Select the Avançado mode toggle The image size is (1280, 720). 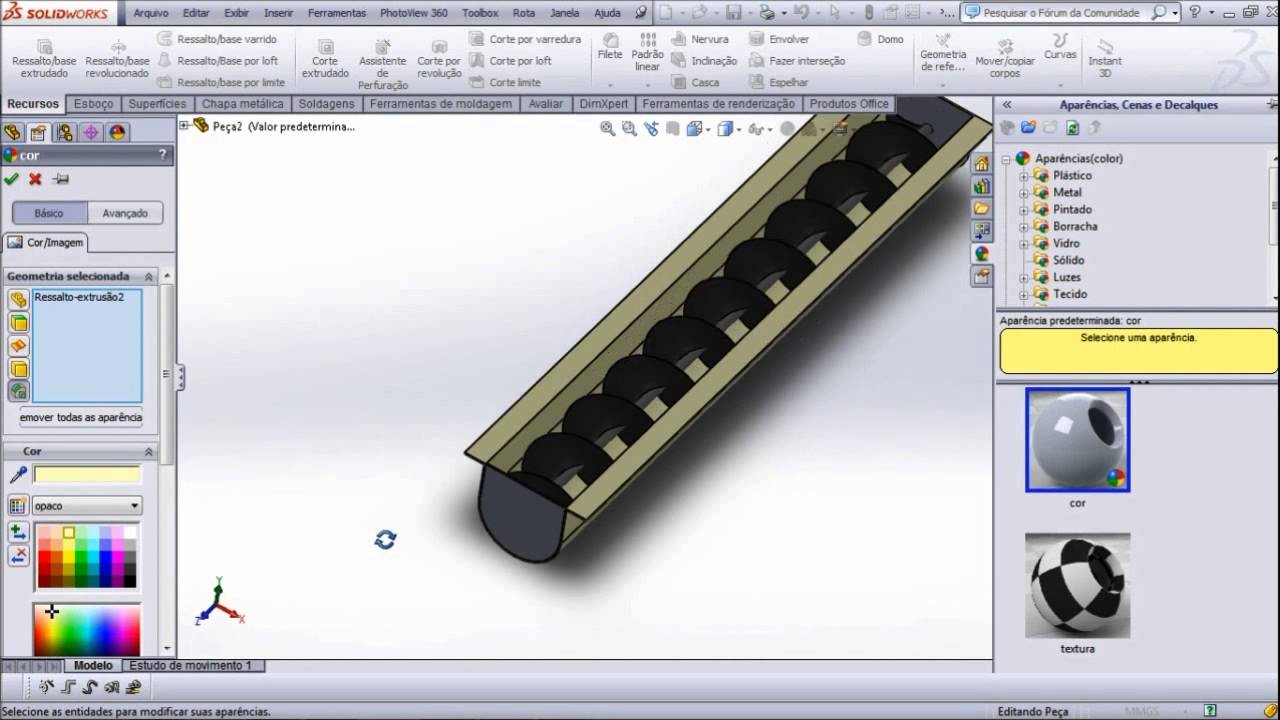pyautogui.click(x=125, y=213)
